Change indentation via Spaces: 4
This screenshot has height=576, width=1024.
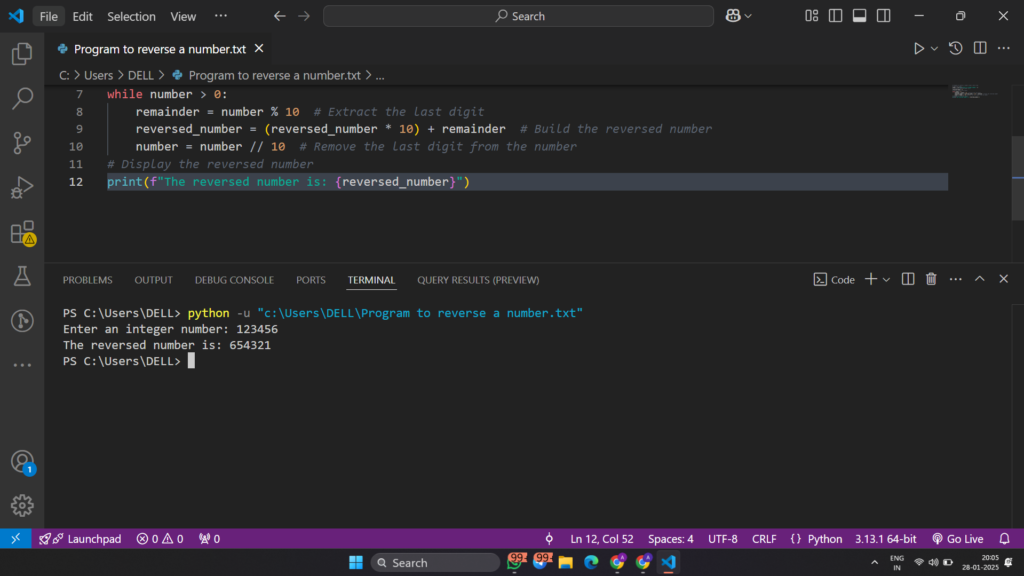(x=671, y=539)
